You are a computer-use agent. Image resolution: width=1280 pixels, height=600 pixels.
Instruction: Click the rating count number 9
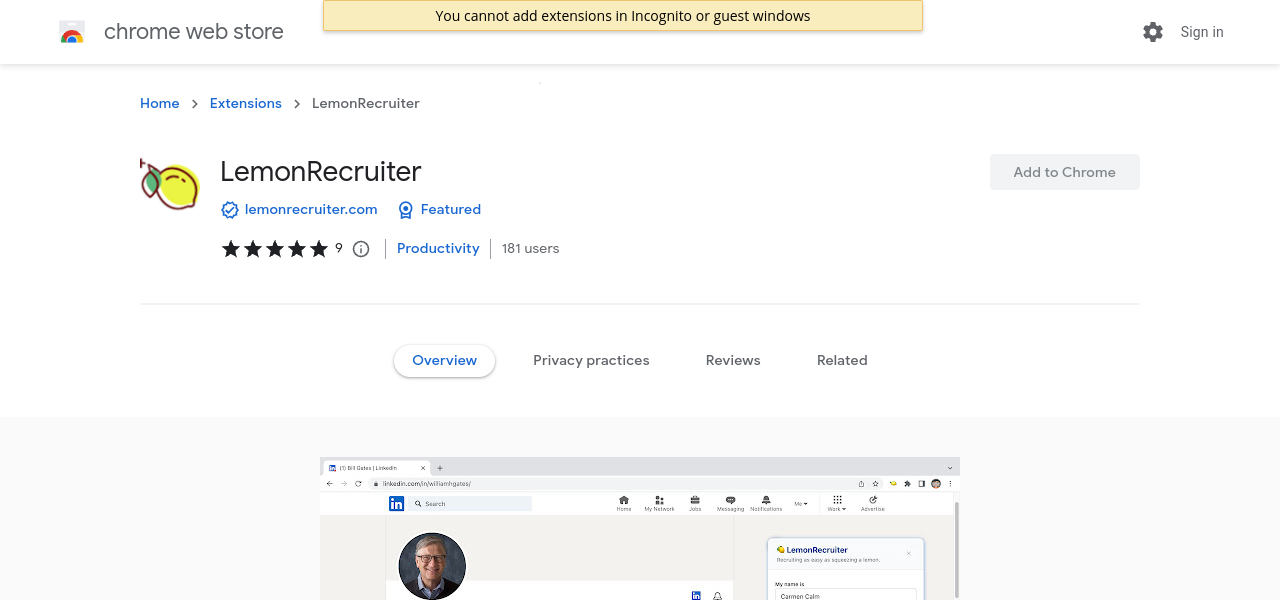click(339, 248)
